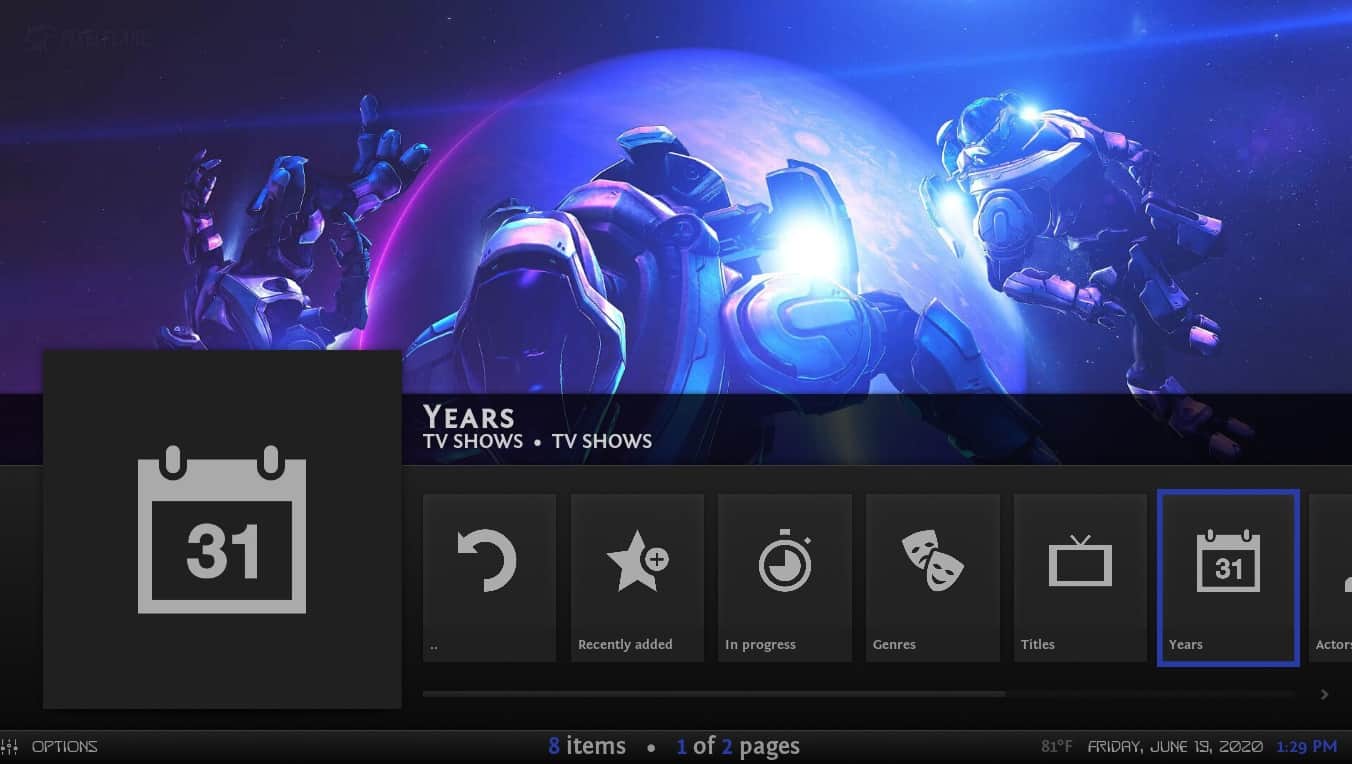Click the "TV Shows • TV Shows" breadcrumb
1352x764 pixels.
point(537,441)
